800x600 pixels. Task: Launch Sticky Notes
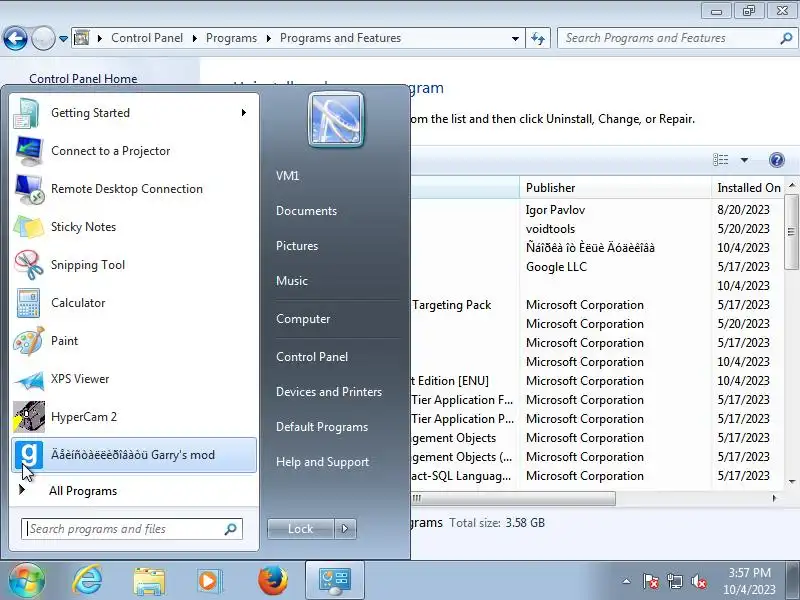pyautogui.click(x=134, y=227)
